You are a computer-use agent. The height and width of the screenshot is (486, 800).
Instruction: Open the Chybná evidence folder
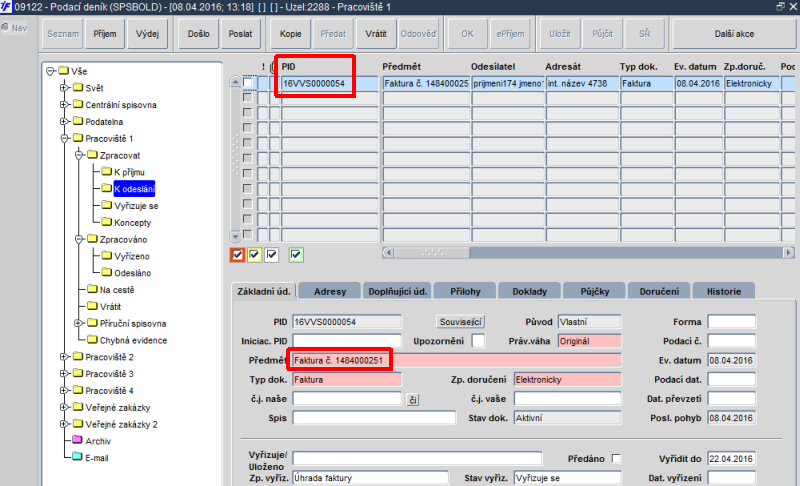(x=133, y=341)
